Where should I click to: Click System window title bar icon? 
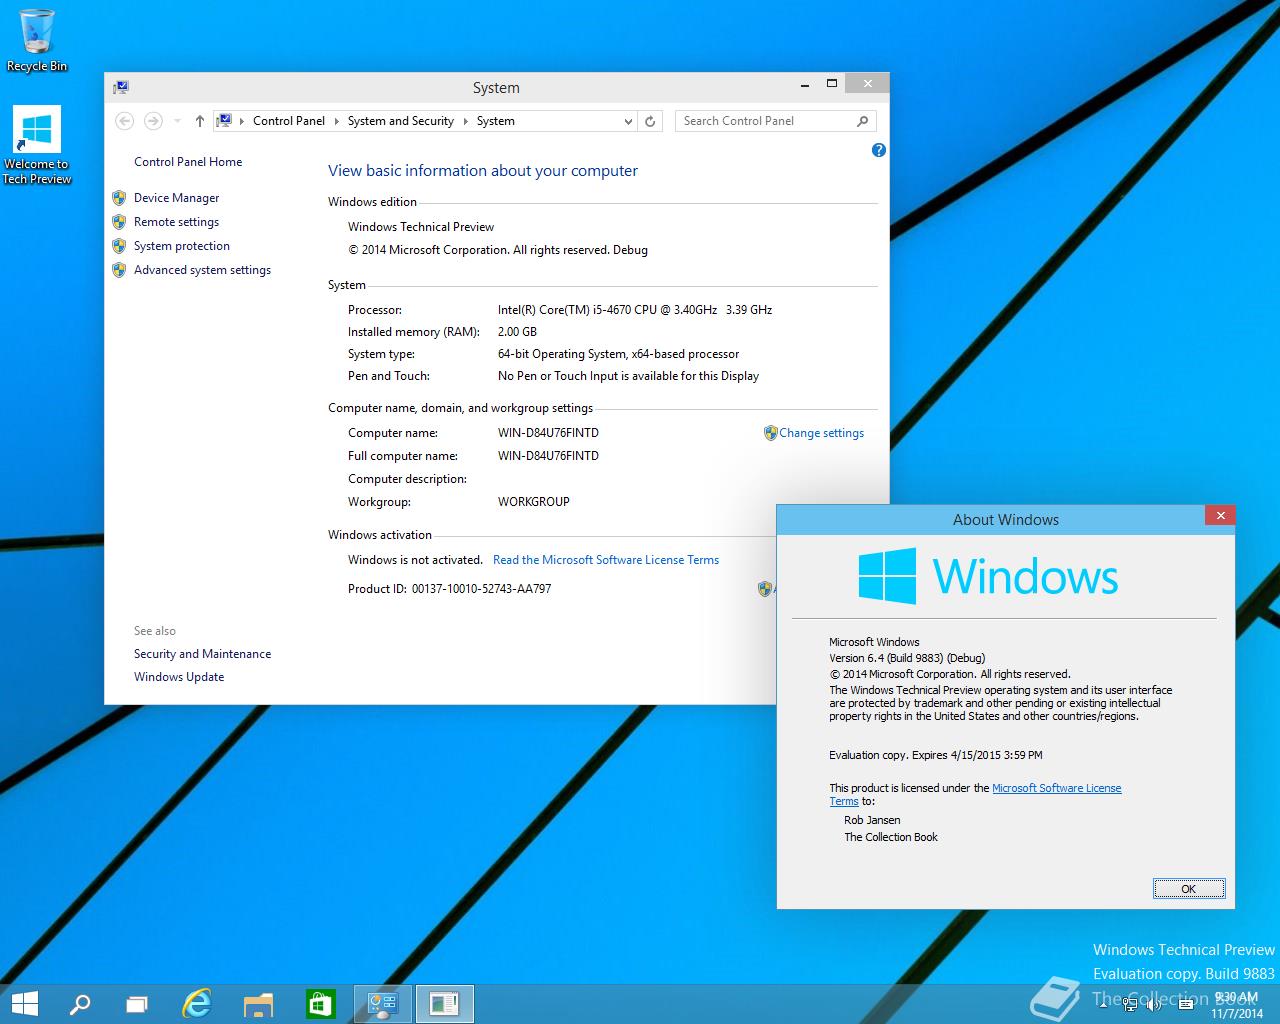tap(121, 87)
